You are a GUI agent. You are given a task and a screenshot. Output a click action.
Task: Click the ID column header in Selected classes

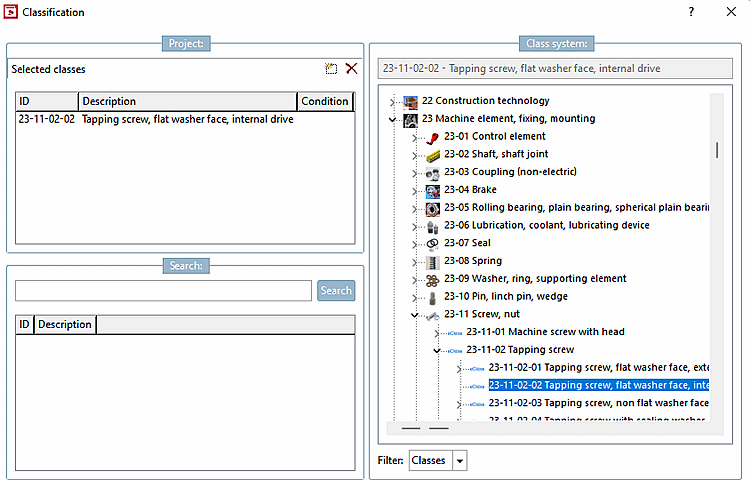[x=47, y=101]
